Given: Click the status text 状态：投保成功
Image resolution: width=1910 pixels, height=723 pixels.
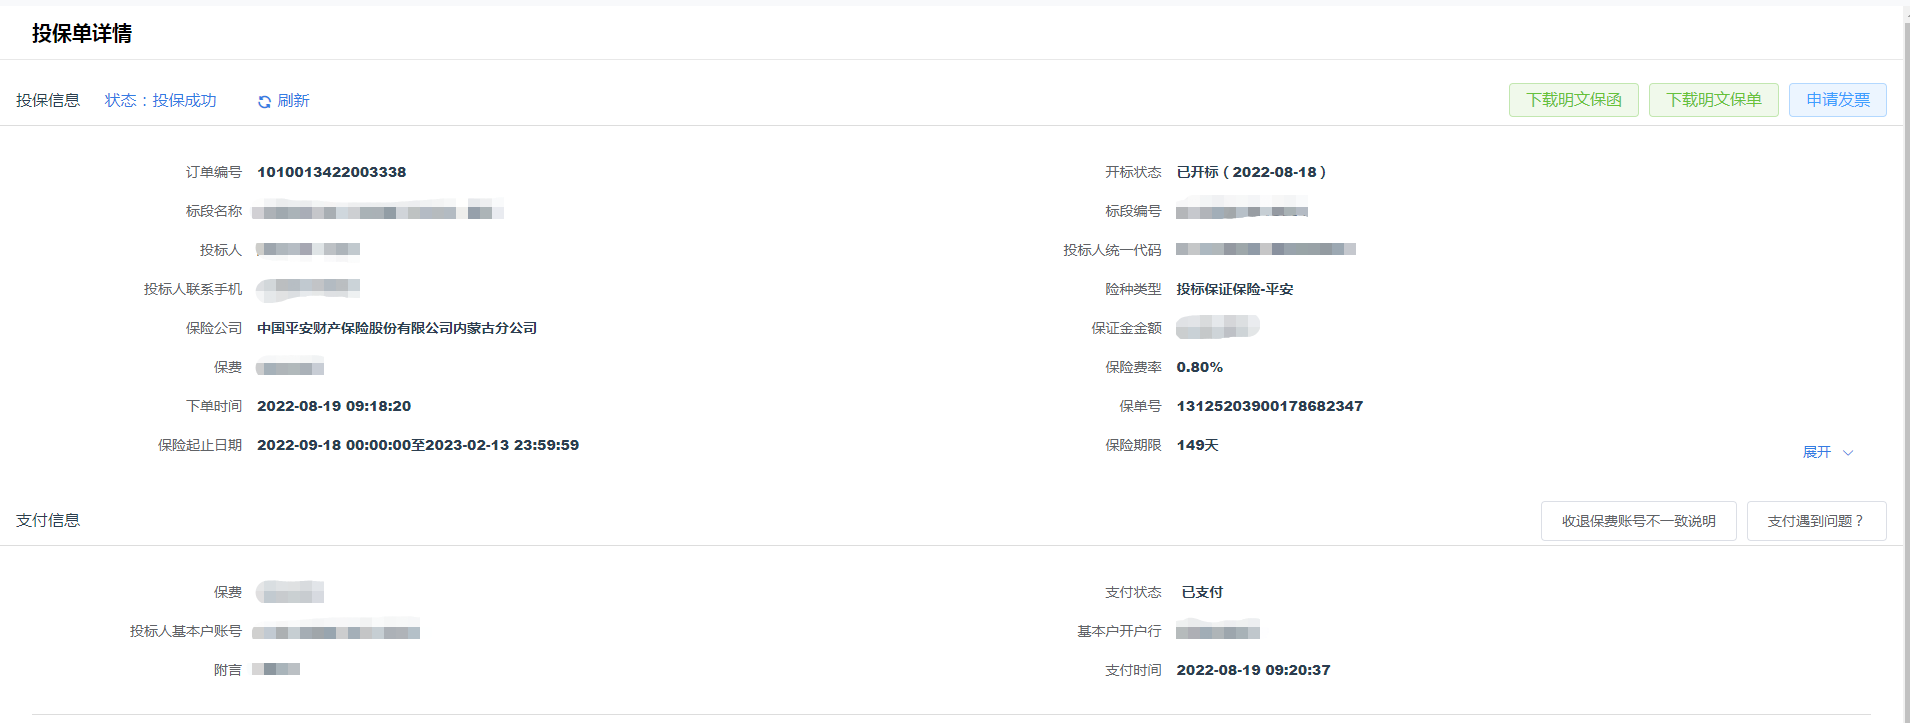Looking at the screenshot, I should pyautogui.click(x=160, y=100).
